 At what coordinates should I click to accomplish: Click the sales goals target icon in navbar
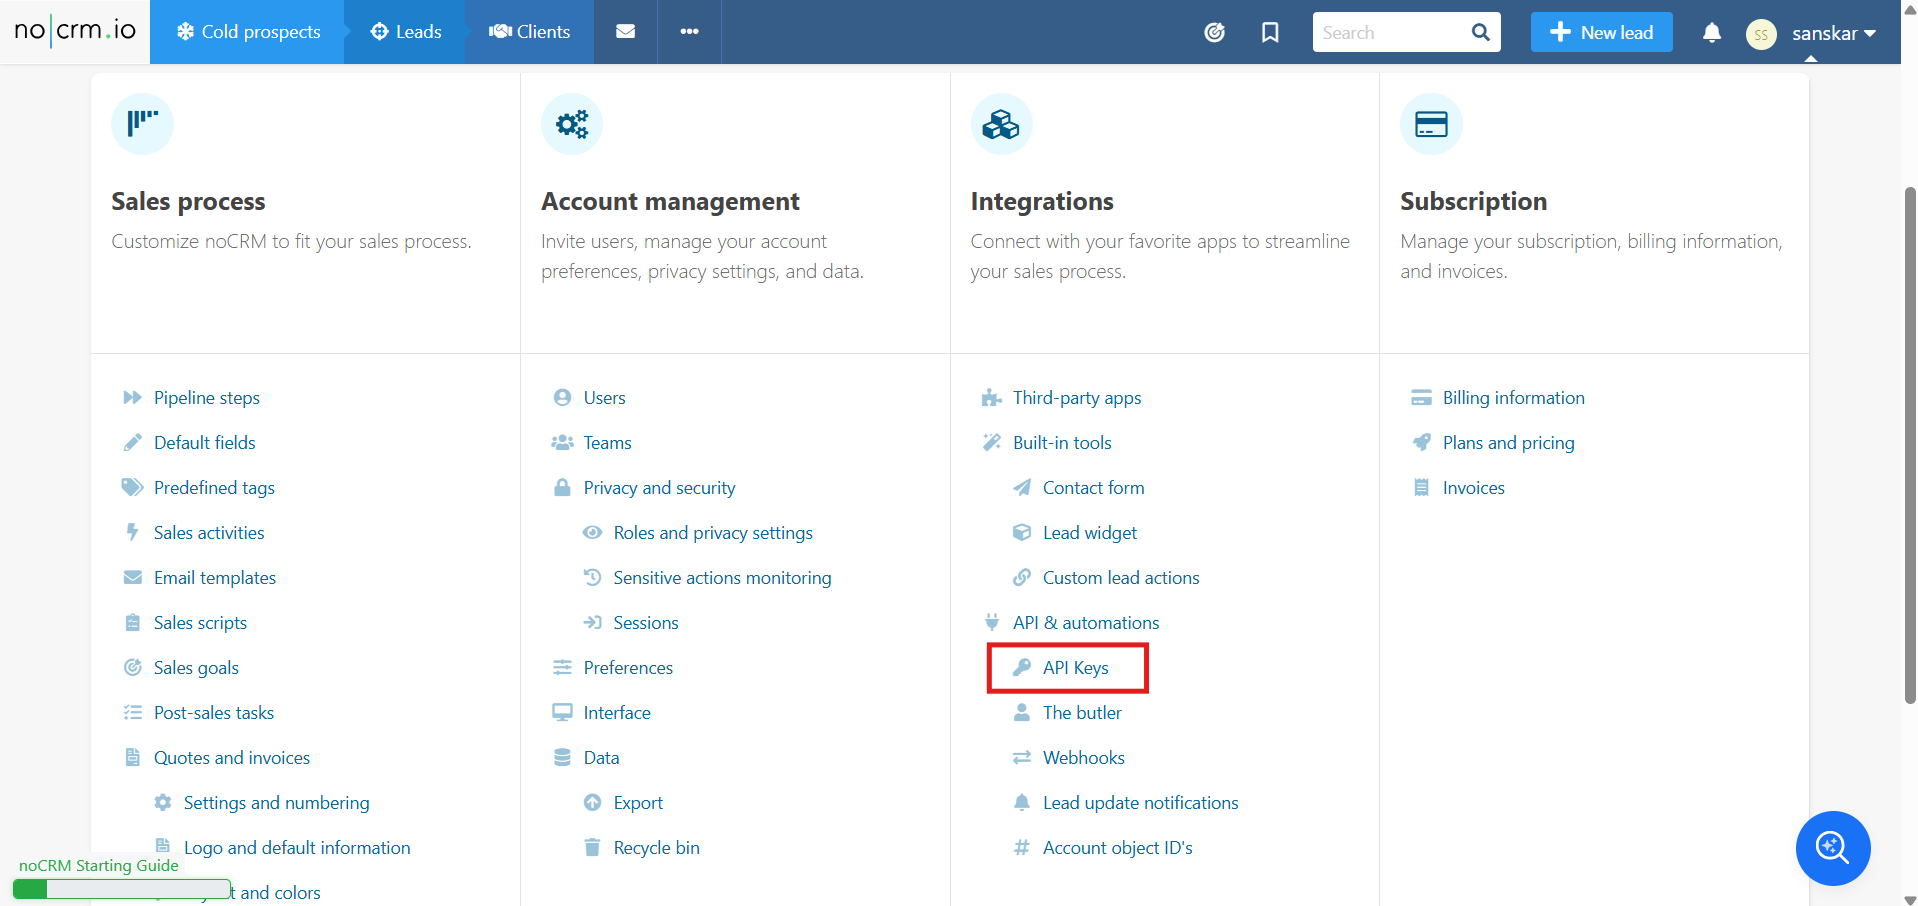pyautogui.click(x=1214, y=33)
